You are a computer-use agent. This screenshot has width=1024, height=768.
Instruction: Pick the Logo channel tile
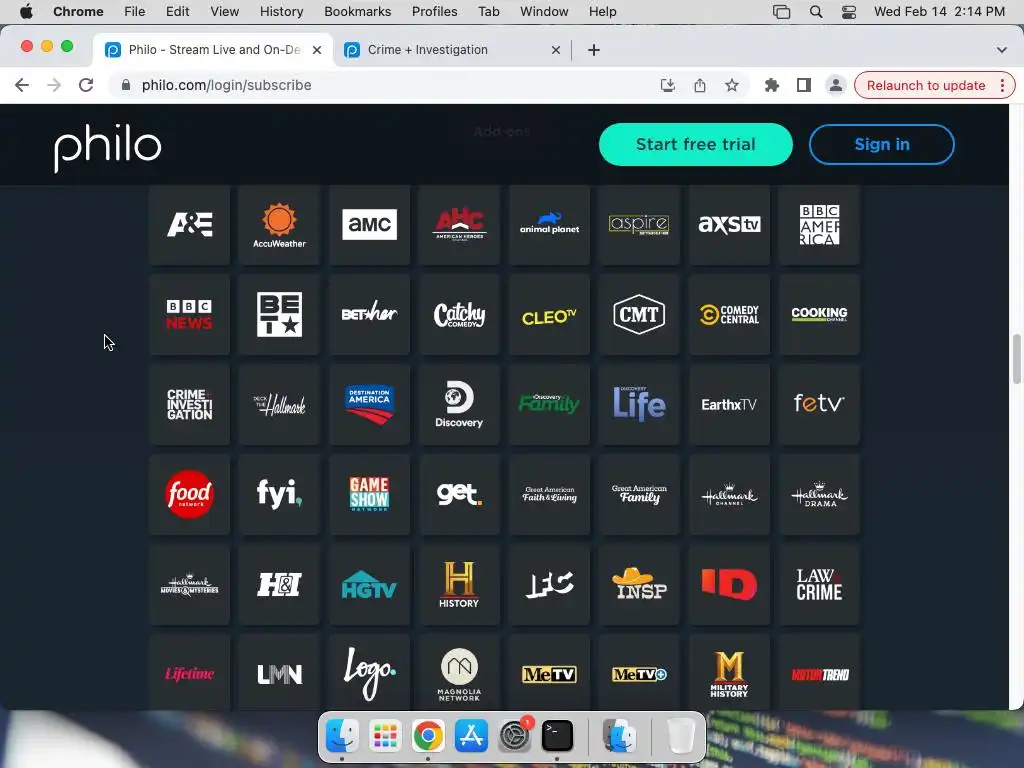(x=370, y=673)
